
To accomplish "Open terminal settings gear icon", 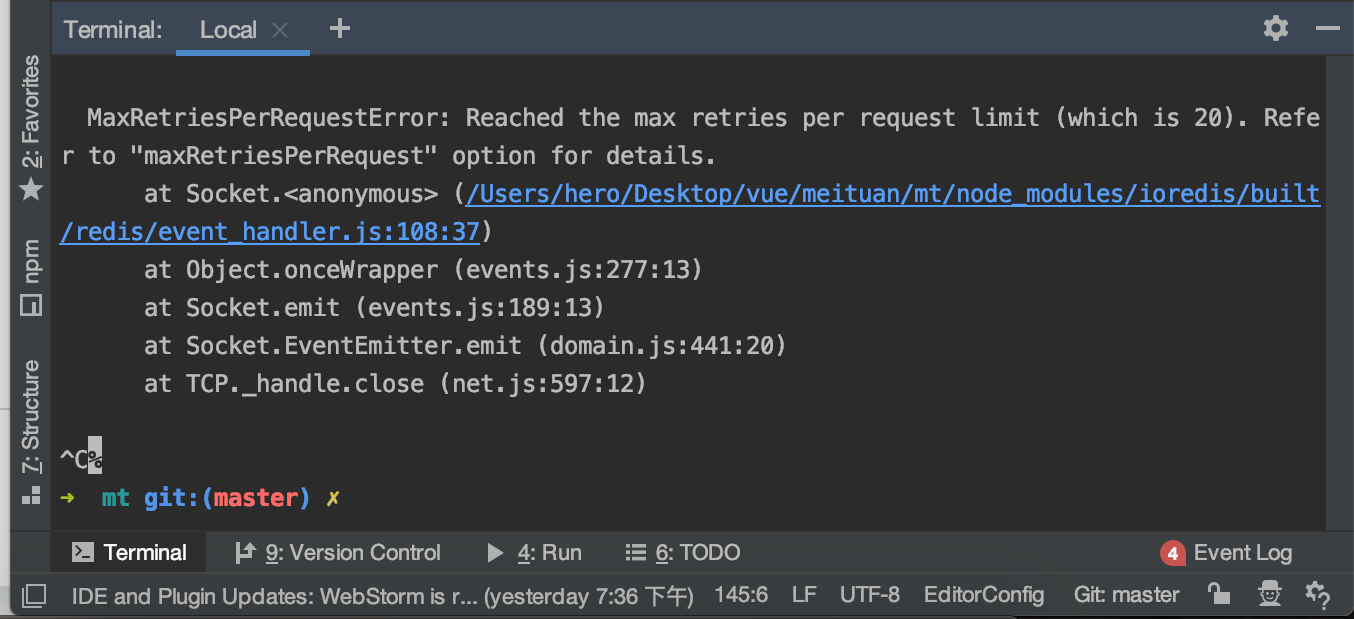I will (x=1276, y=28).
